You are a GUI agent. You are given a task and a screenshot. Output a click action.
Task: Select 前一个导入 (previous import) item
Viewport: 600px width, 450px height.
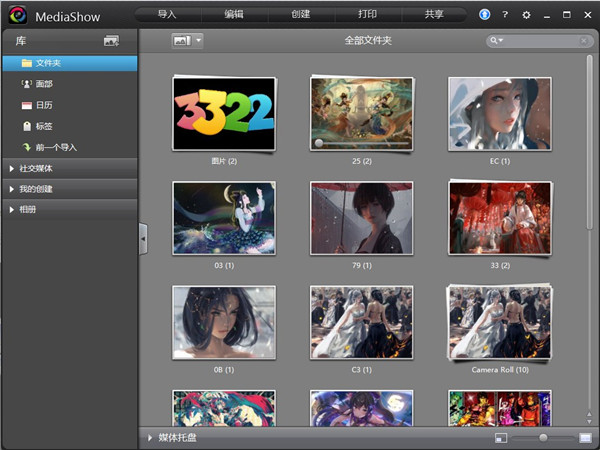pos(55,146)
